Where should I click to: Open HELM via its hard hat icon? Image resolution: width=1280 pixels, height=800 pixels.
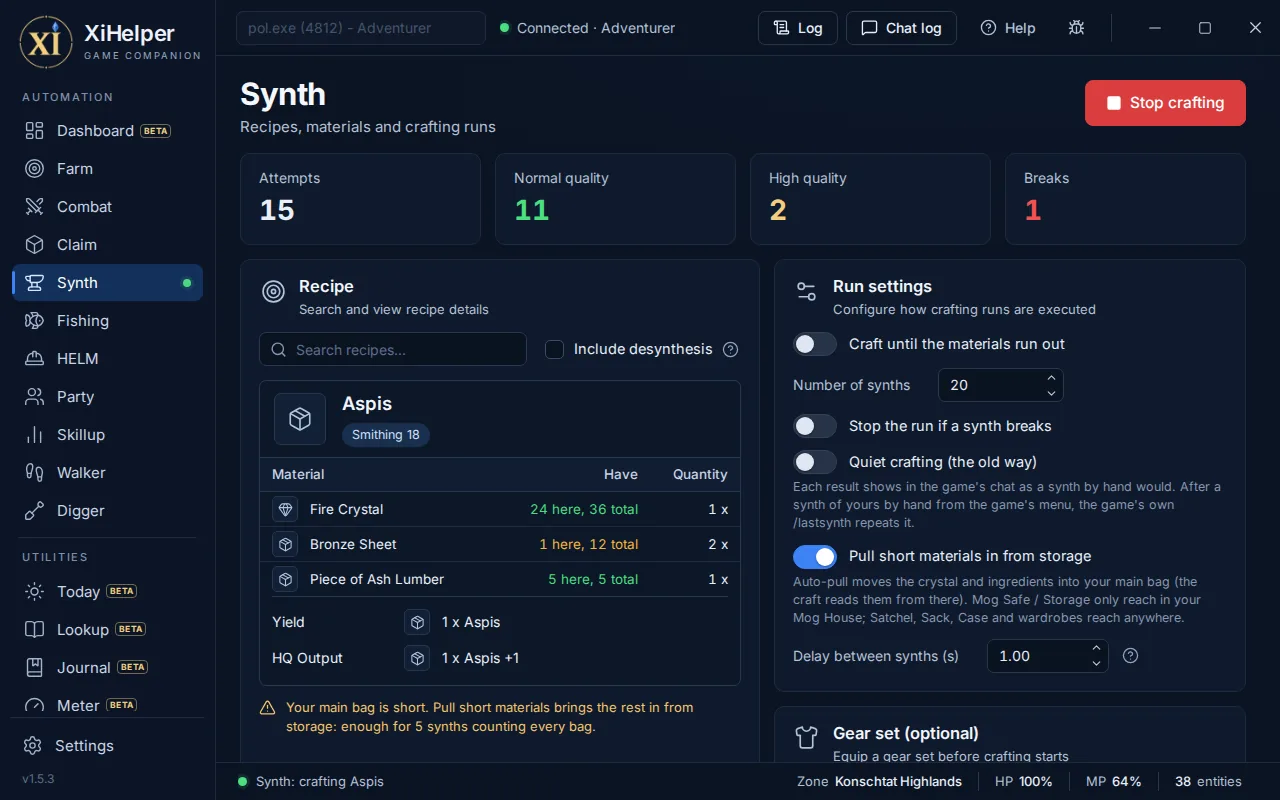tap(35, 359)
